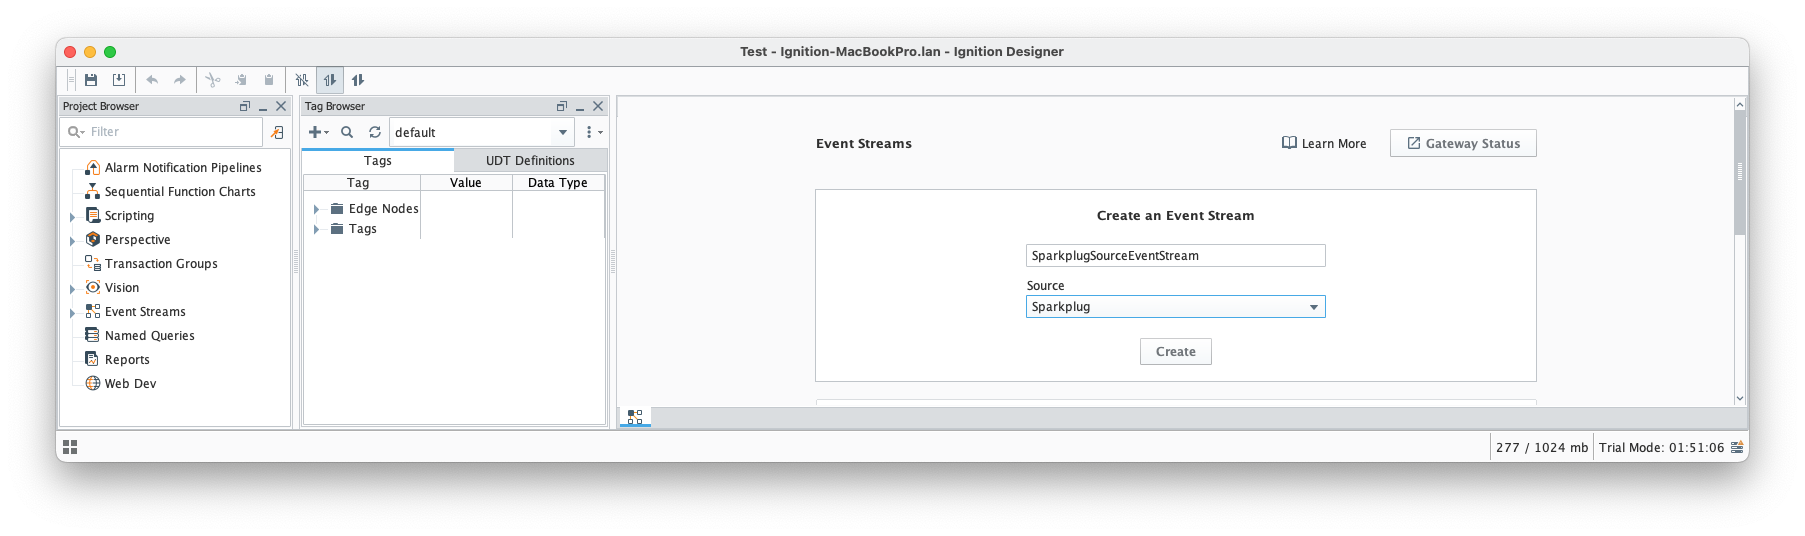
Task: Expand the Scripting tree node
Action: pos(72,217)
